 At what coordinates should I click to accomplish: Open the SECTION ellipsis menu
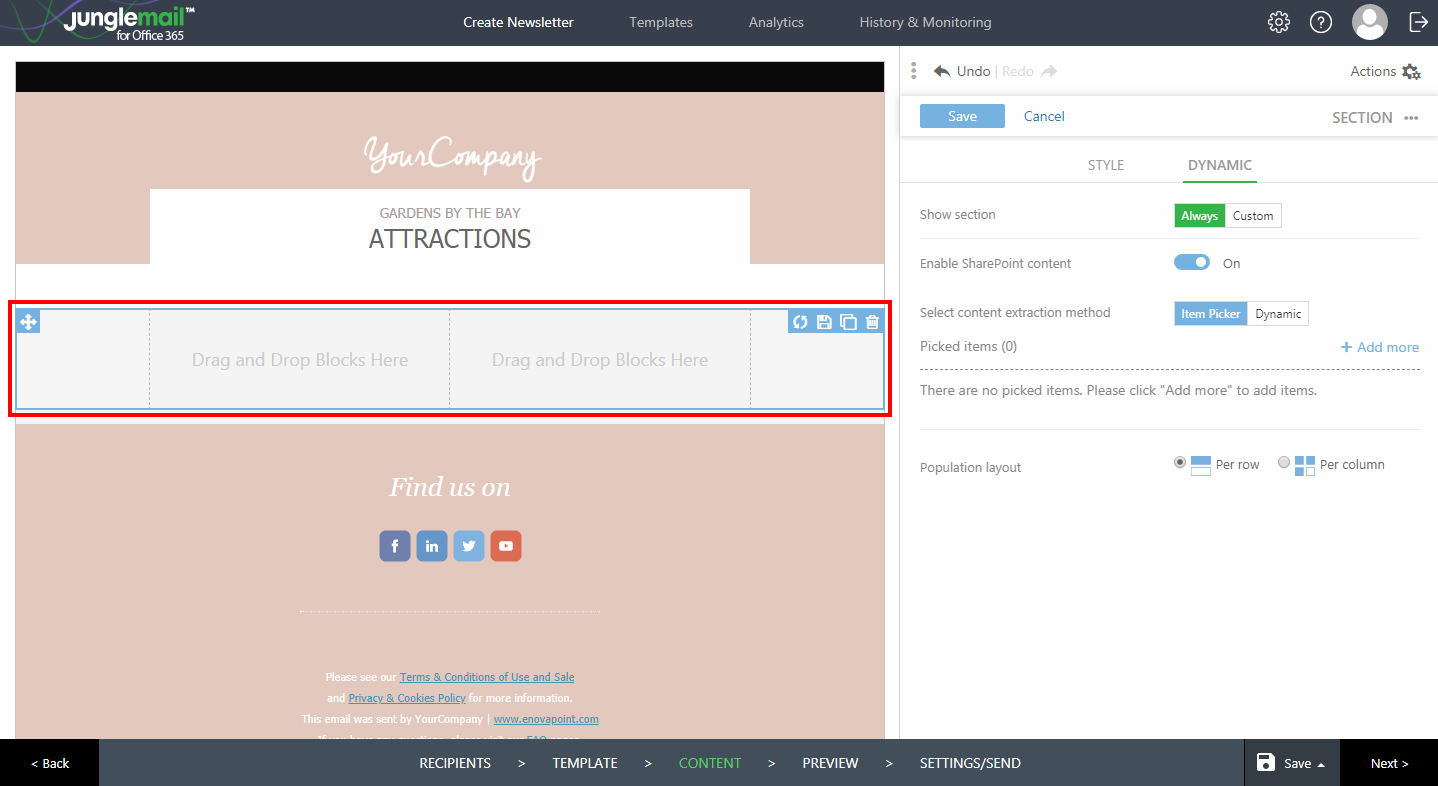(1411, 117)
